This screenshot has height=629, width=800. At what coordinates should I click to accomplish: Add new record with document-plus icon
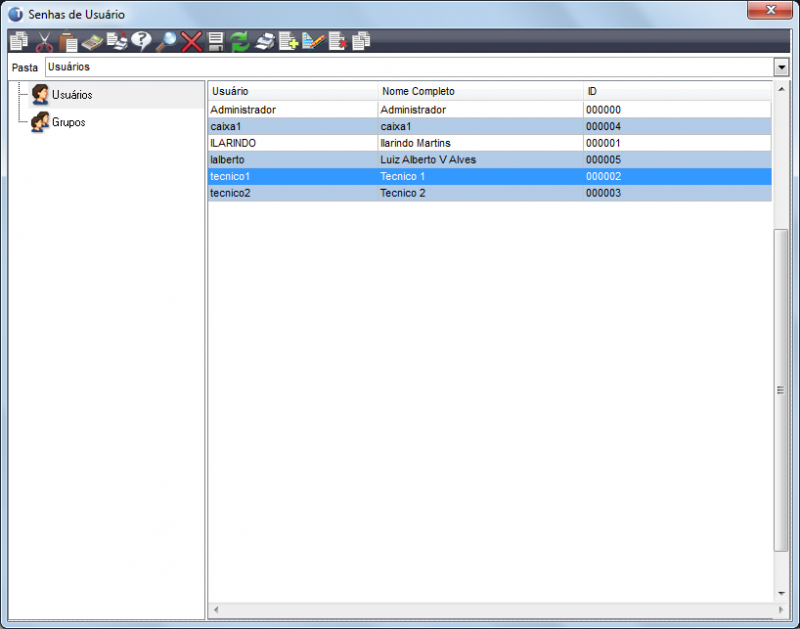[x=289, y=41]
